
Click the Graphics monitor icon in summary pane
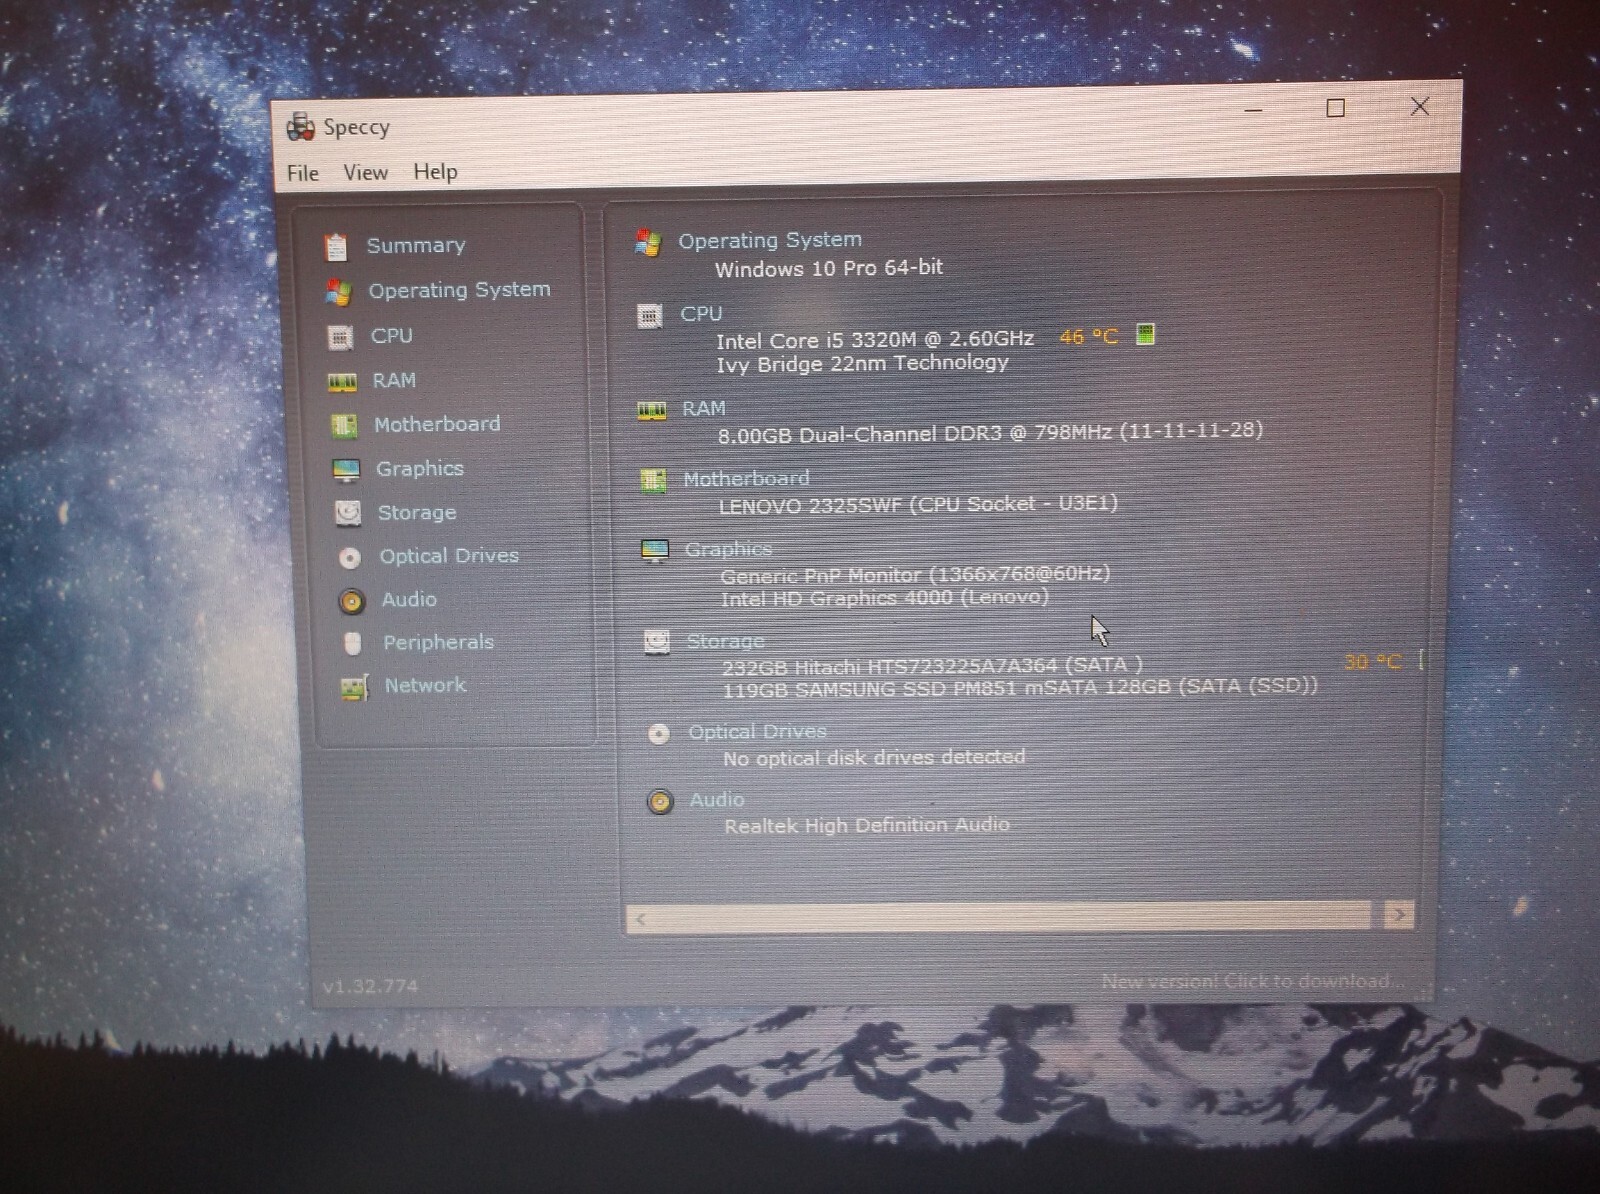[655, 550]
